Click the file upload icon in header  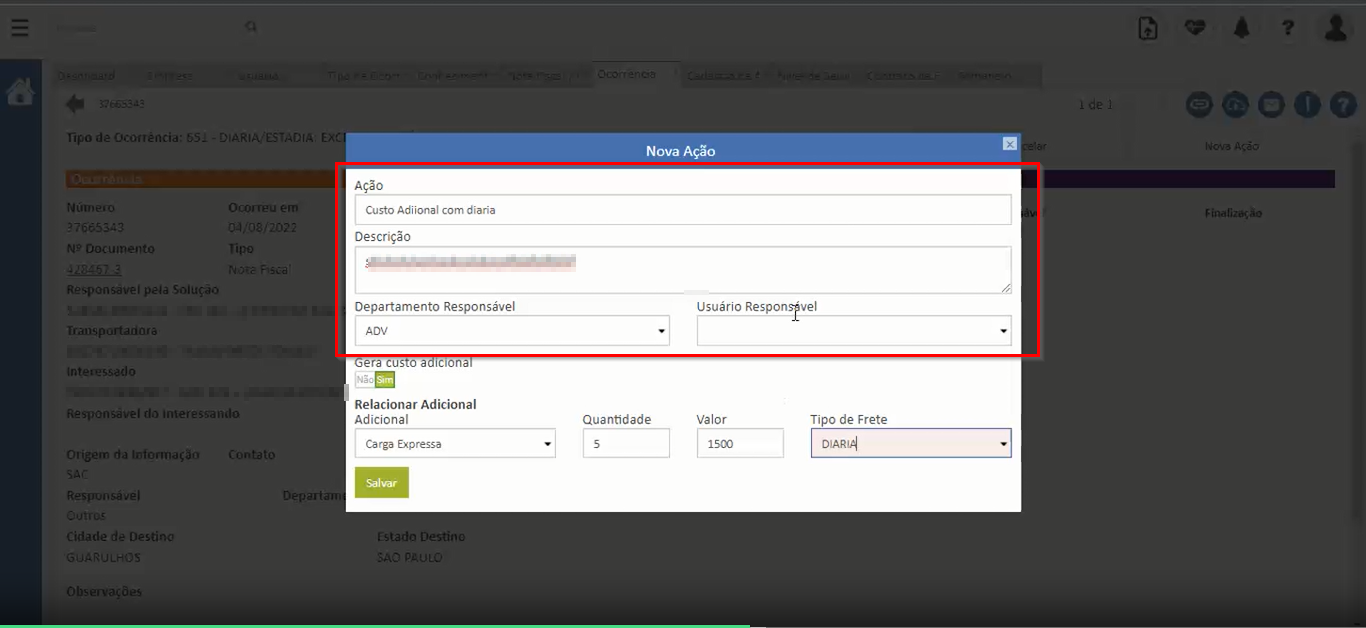(x=1148, y=28)
